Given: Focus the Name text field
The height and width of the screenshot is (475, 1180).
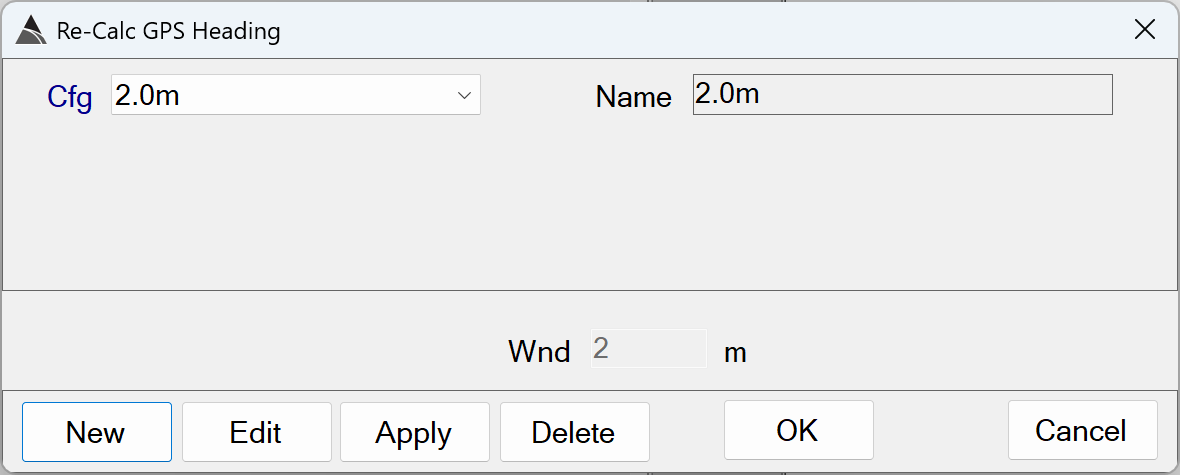Looking at the screenshot, I should [x=902, y=95].
